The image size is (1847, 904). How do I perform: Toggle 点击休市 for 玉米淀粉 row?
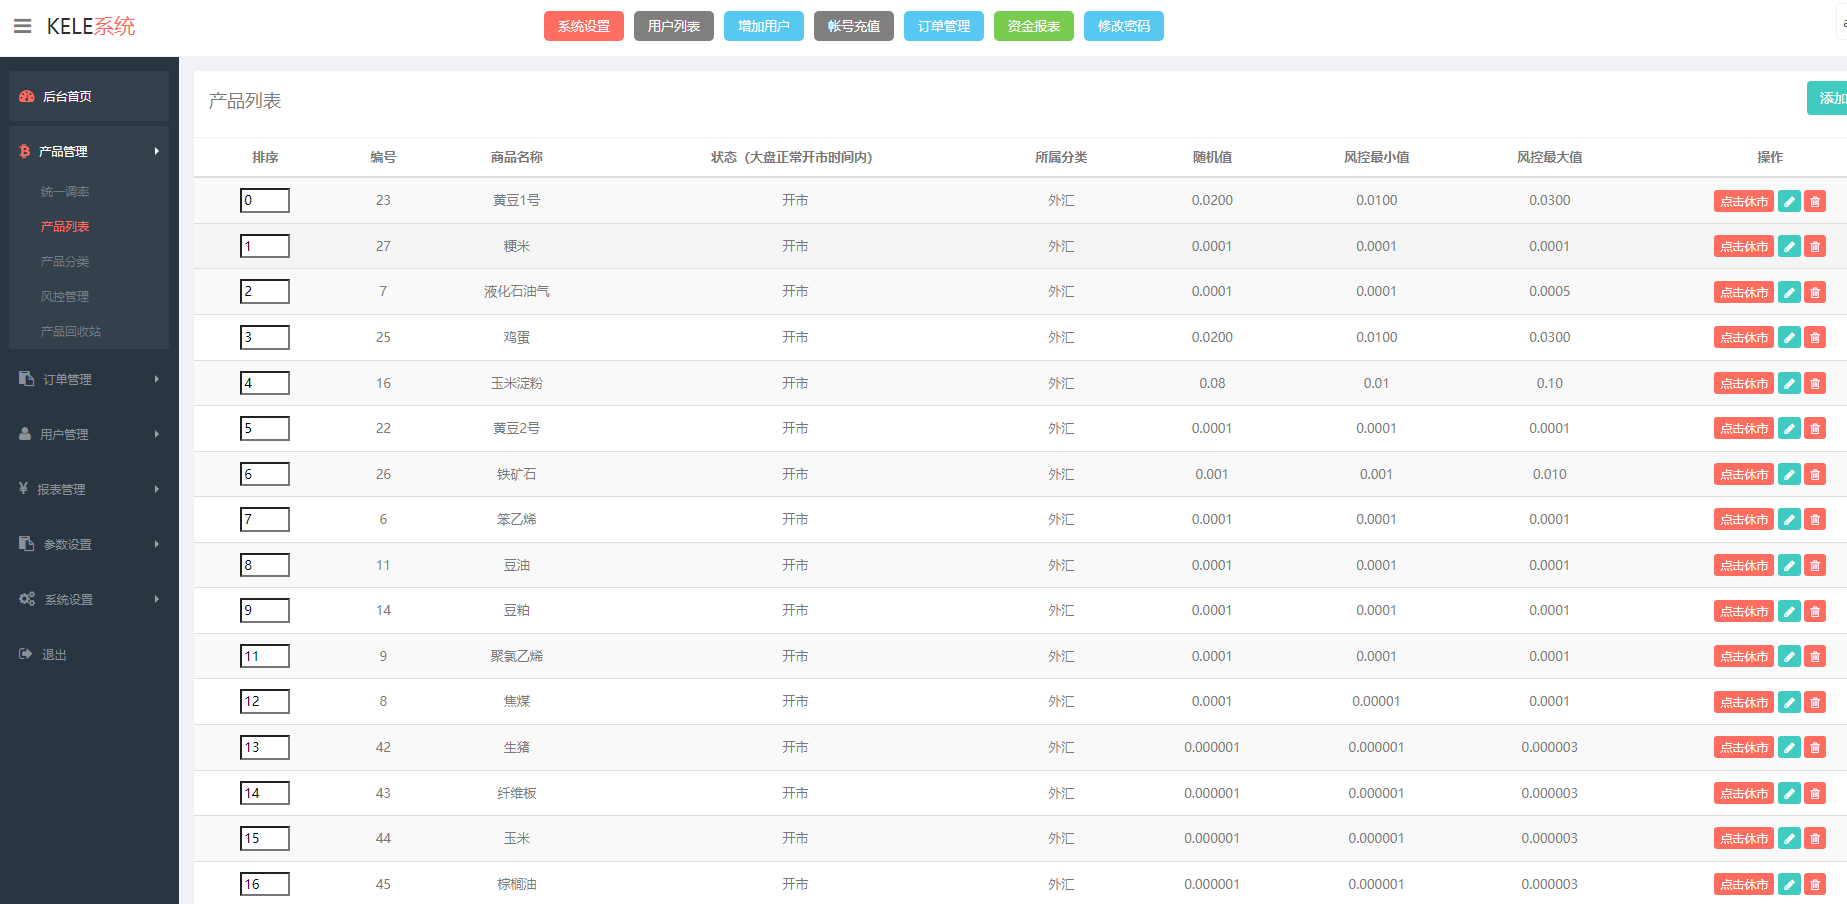coord(1743,383)
